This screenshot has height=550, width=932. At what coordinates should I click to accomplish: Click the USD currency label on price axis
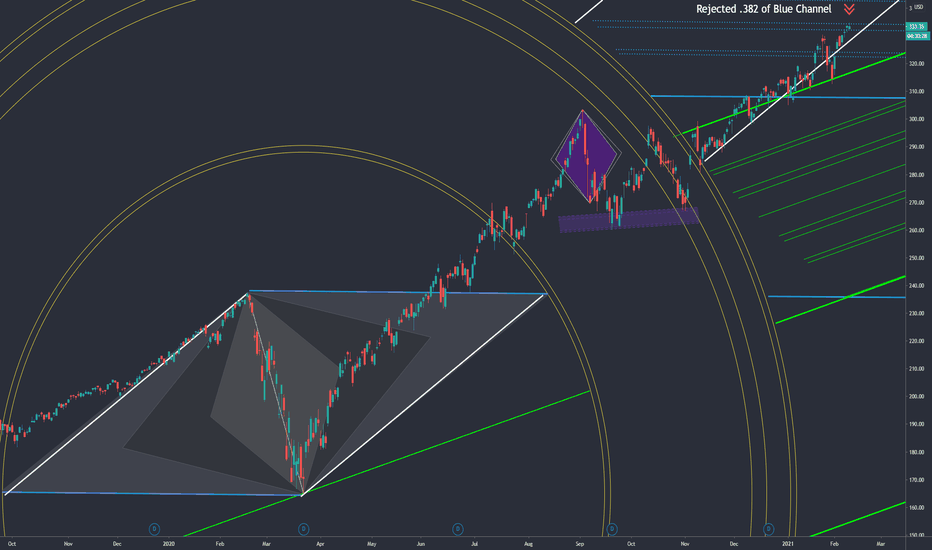pyautogui.click(x=918, y=7)
